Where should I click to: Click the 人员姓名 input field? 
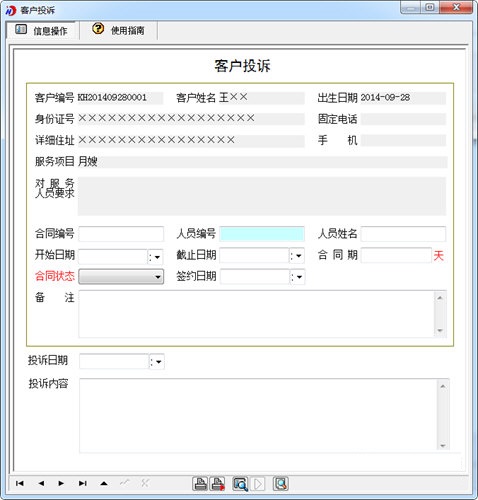[403, 234]
